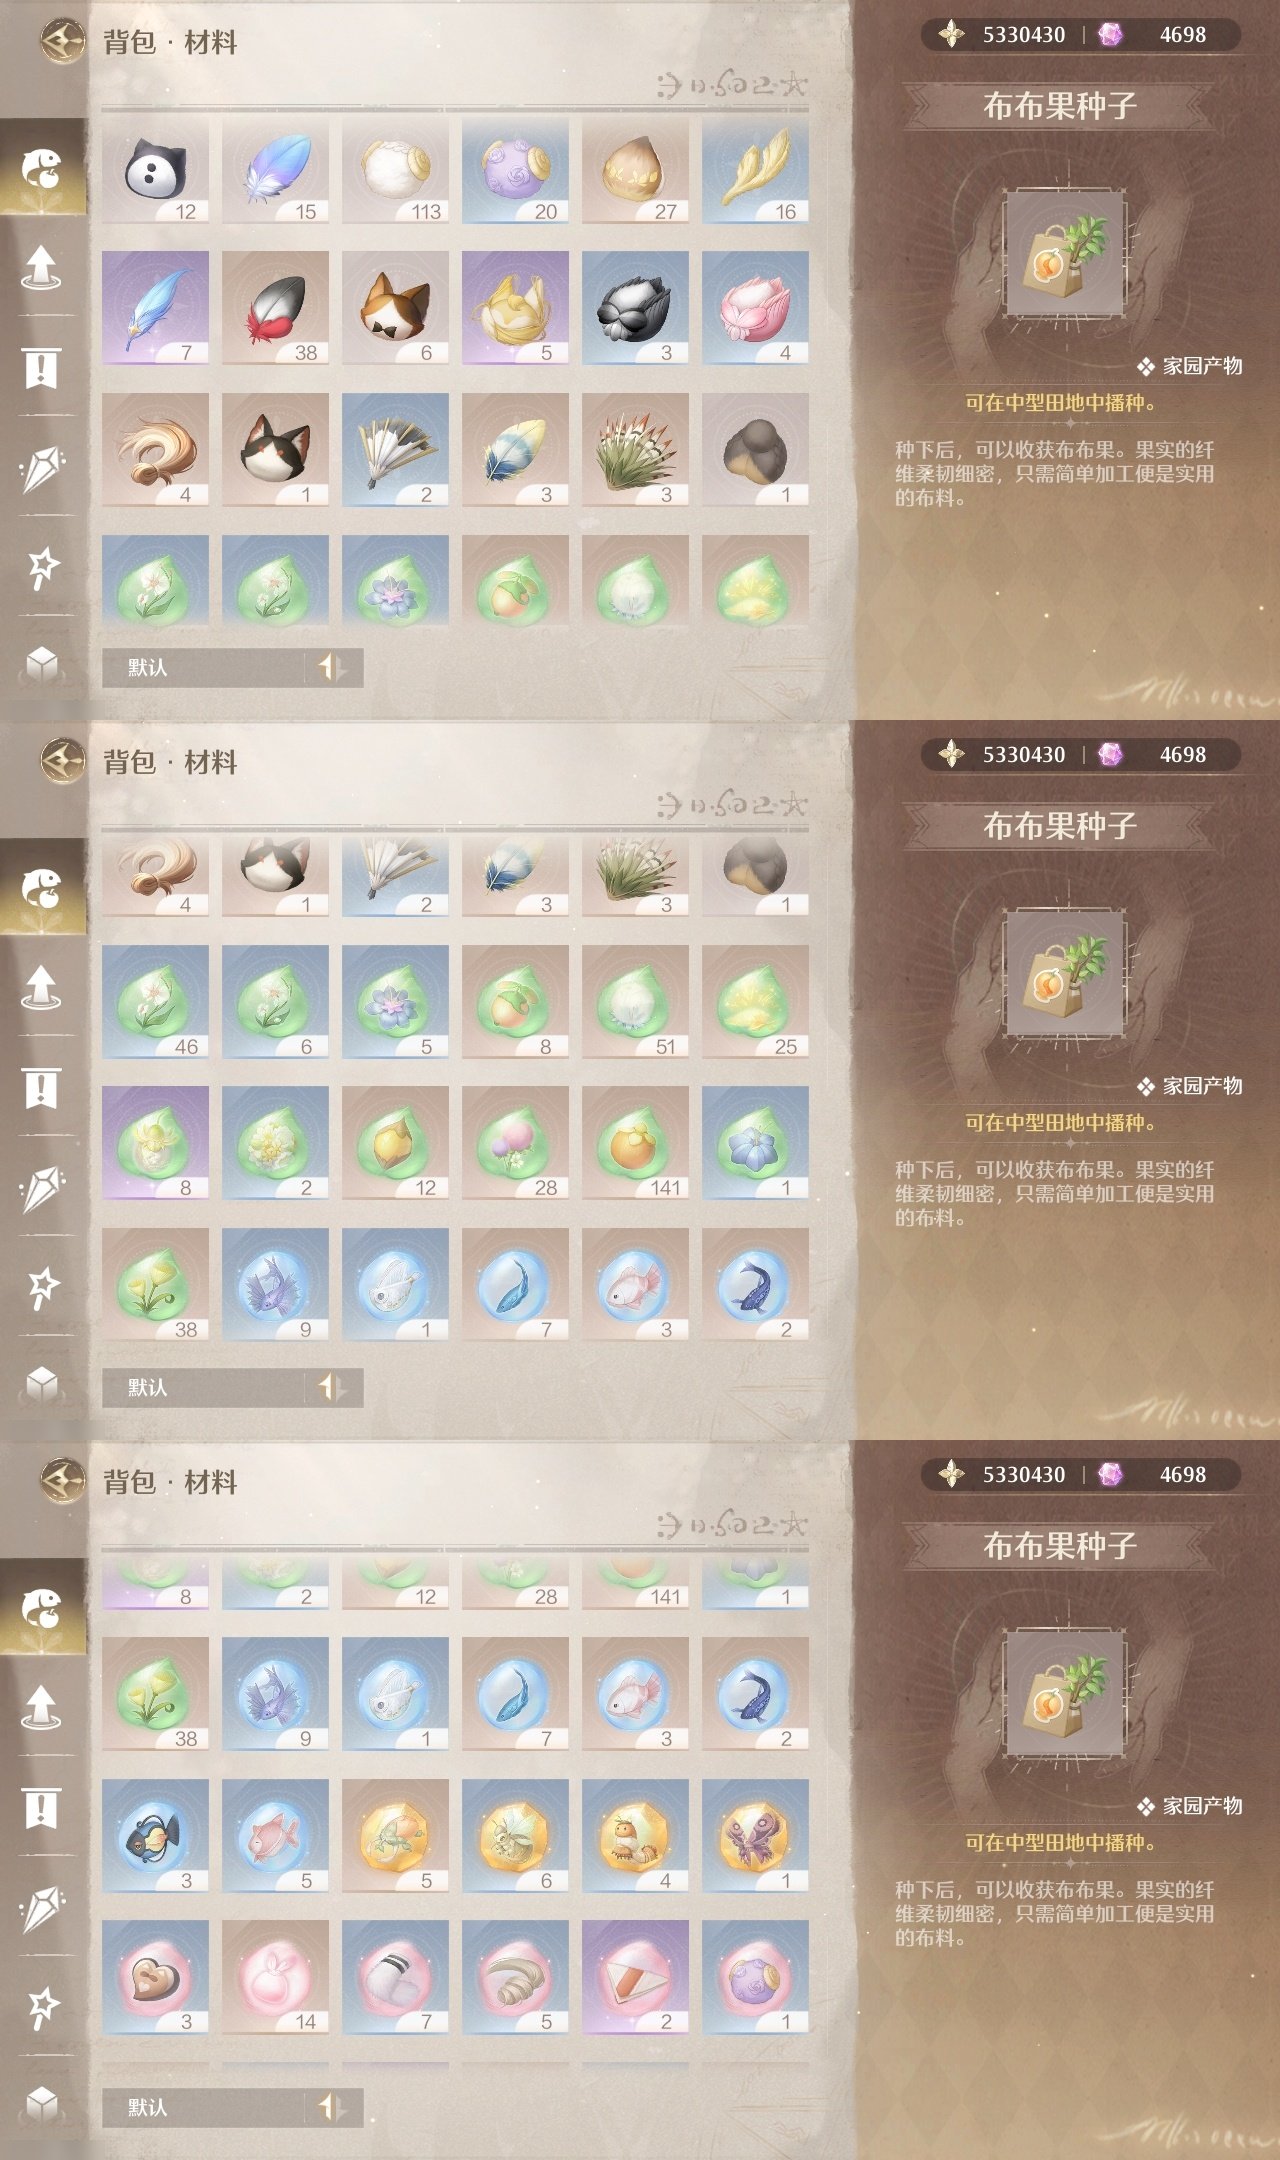Click back arrow beside topmost 背包·材料 title

[x=62, y=41]
